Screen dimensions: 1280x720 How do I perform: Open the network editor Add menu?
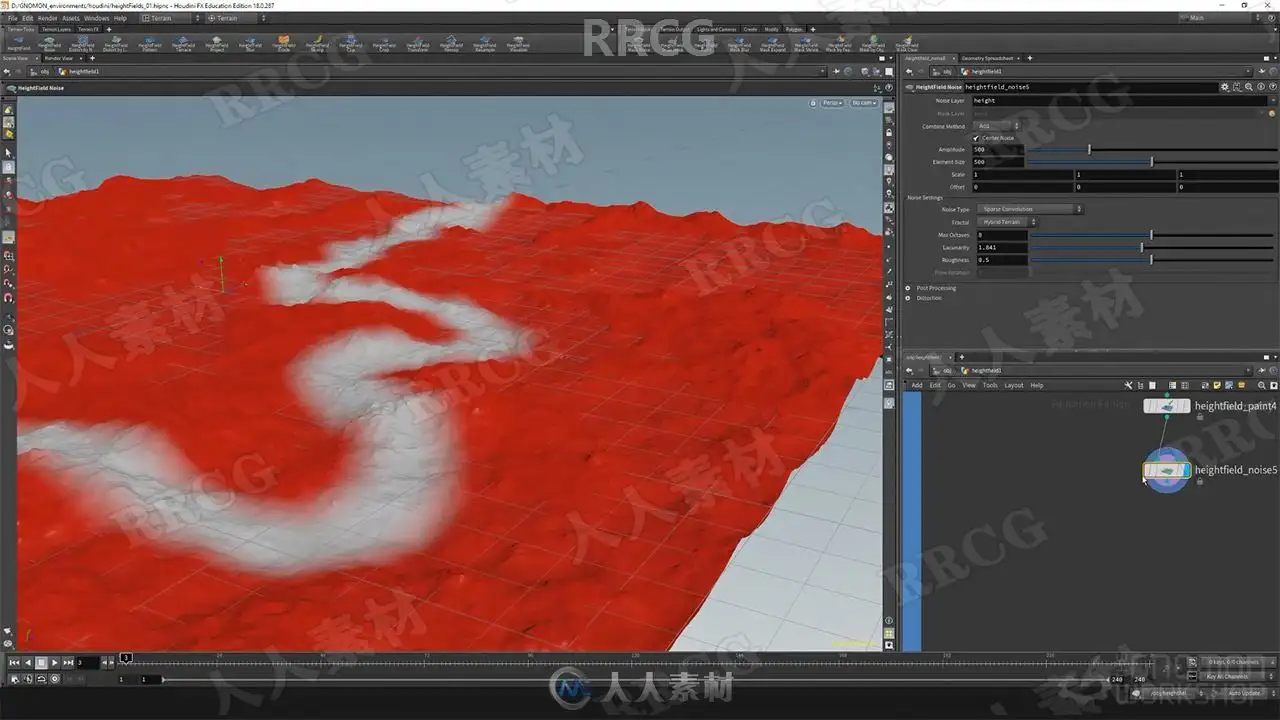[x=917, y=385]
